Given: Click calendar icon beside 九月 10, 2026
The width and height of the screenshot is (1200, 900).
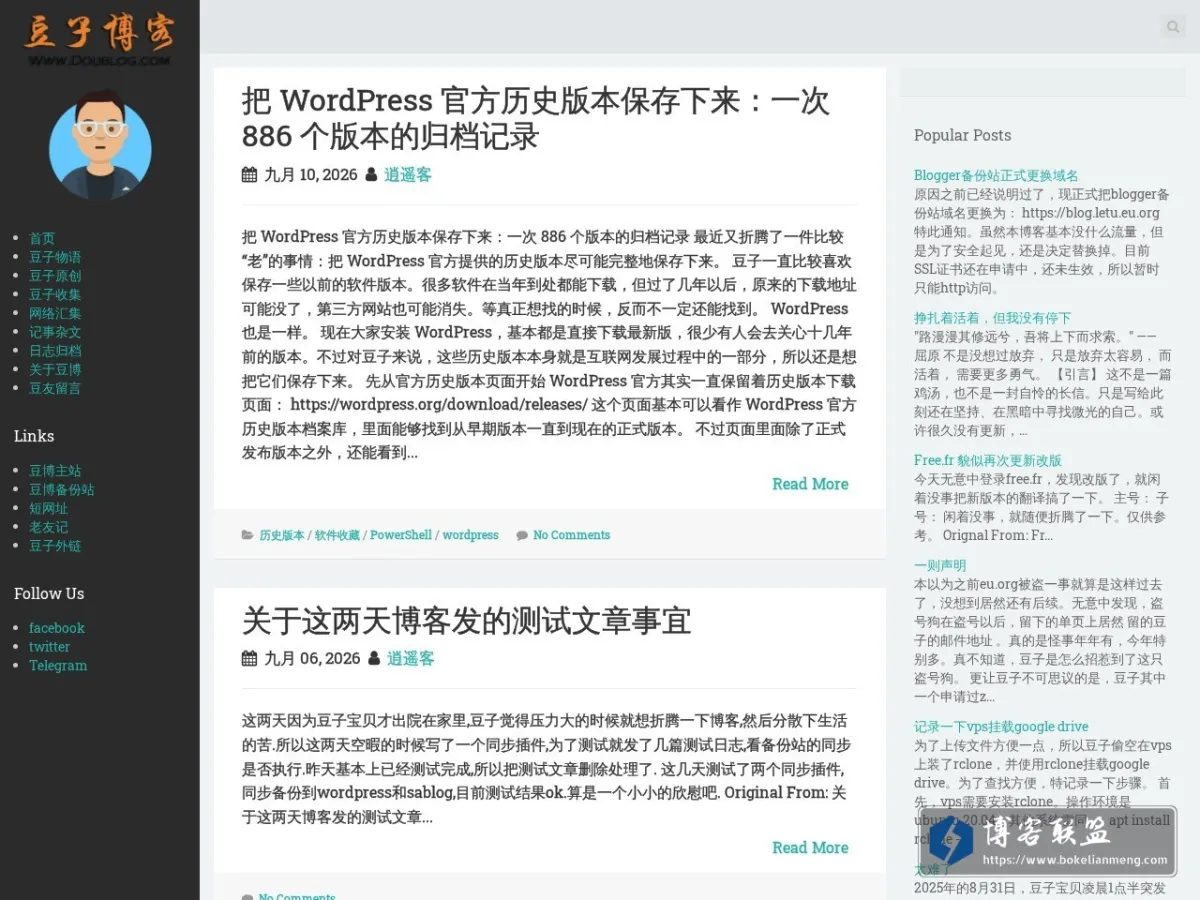Looking at the screenshot, I should pos(249,175).
